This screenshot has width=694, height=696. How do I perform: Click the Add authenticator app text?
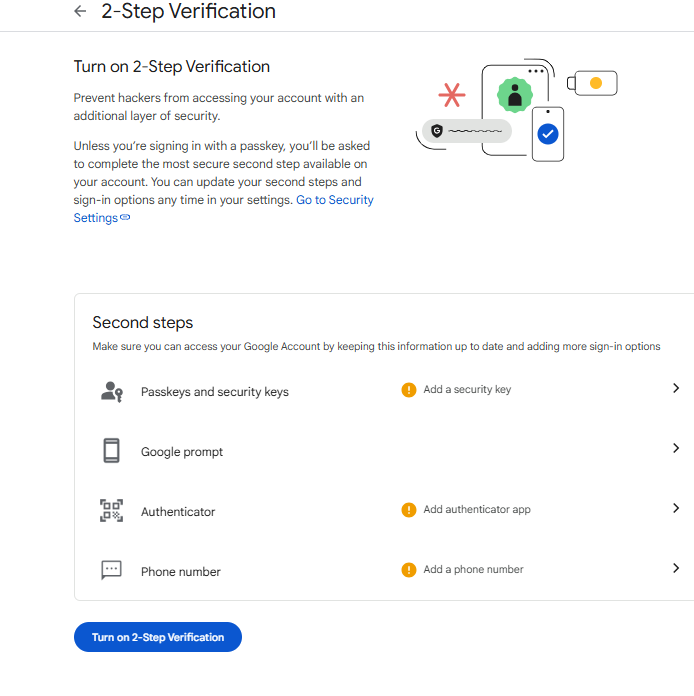click(477, 510)
